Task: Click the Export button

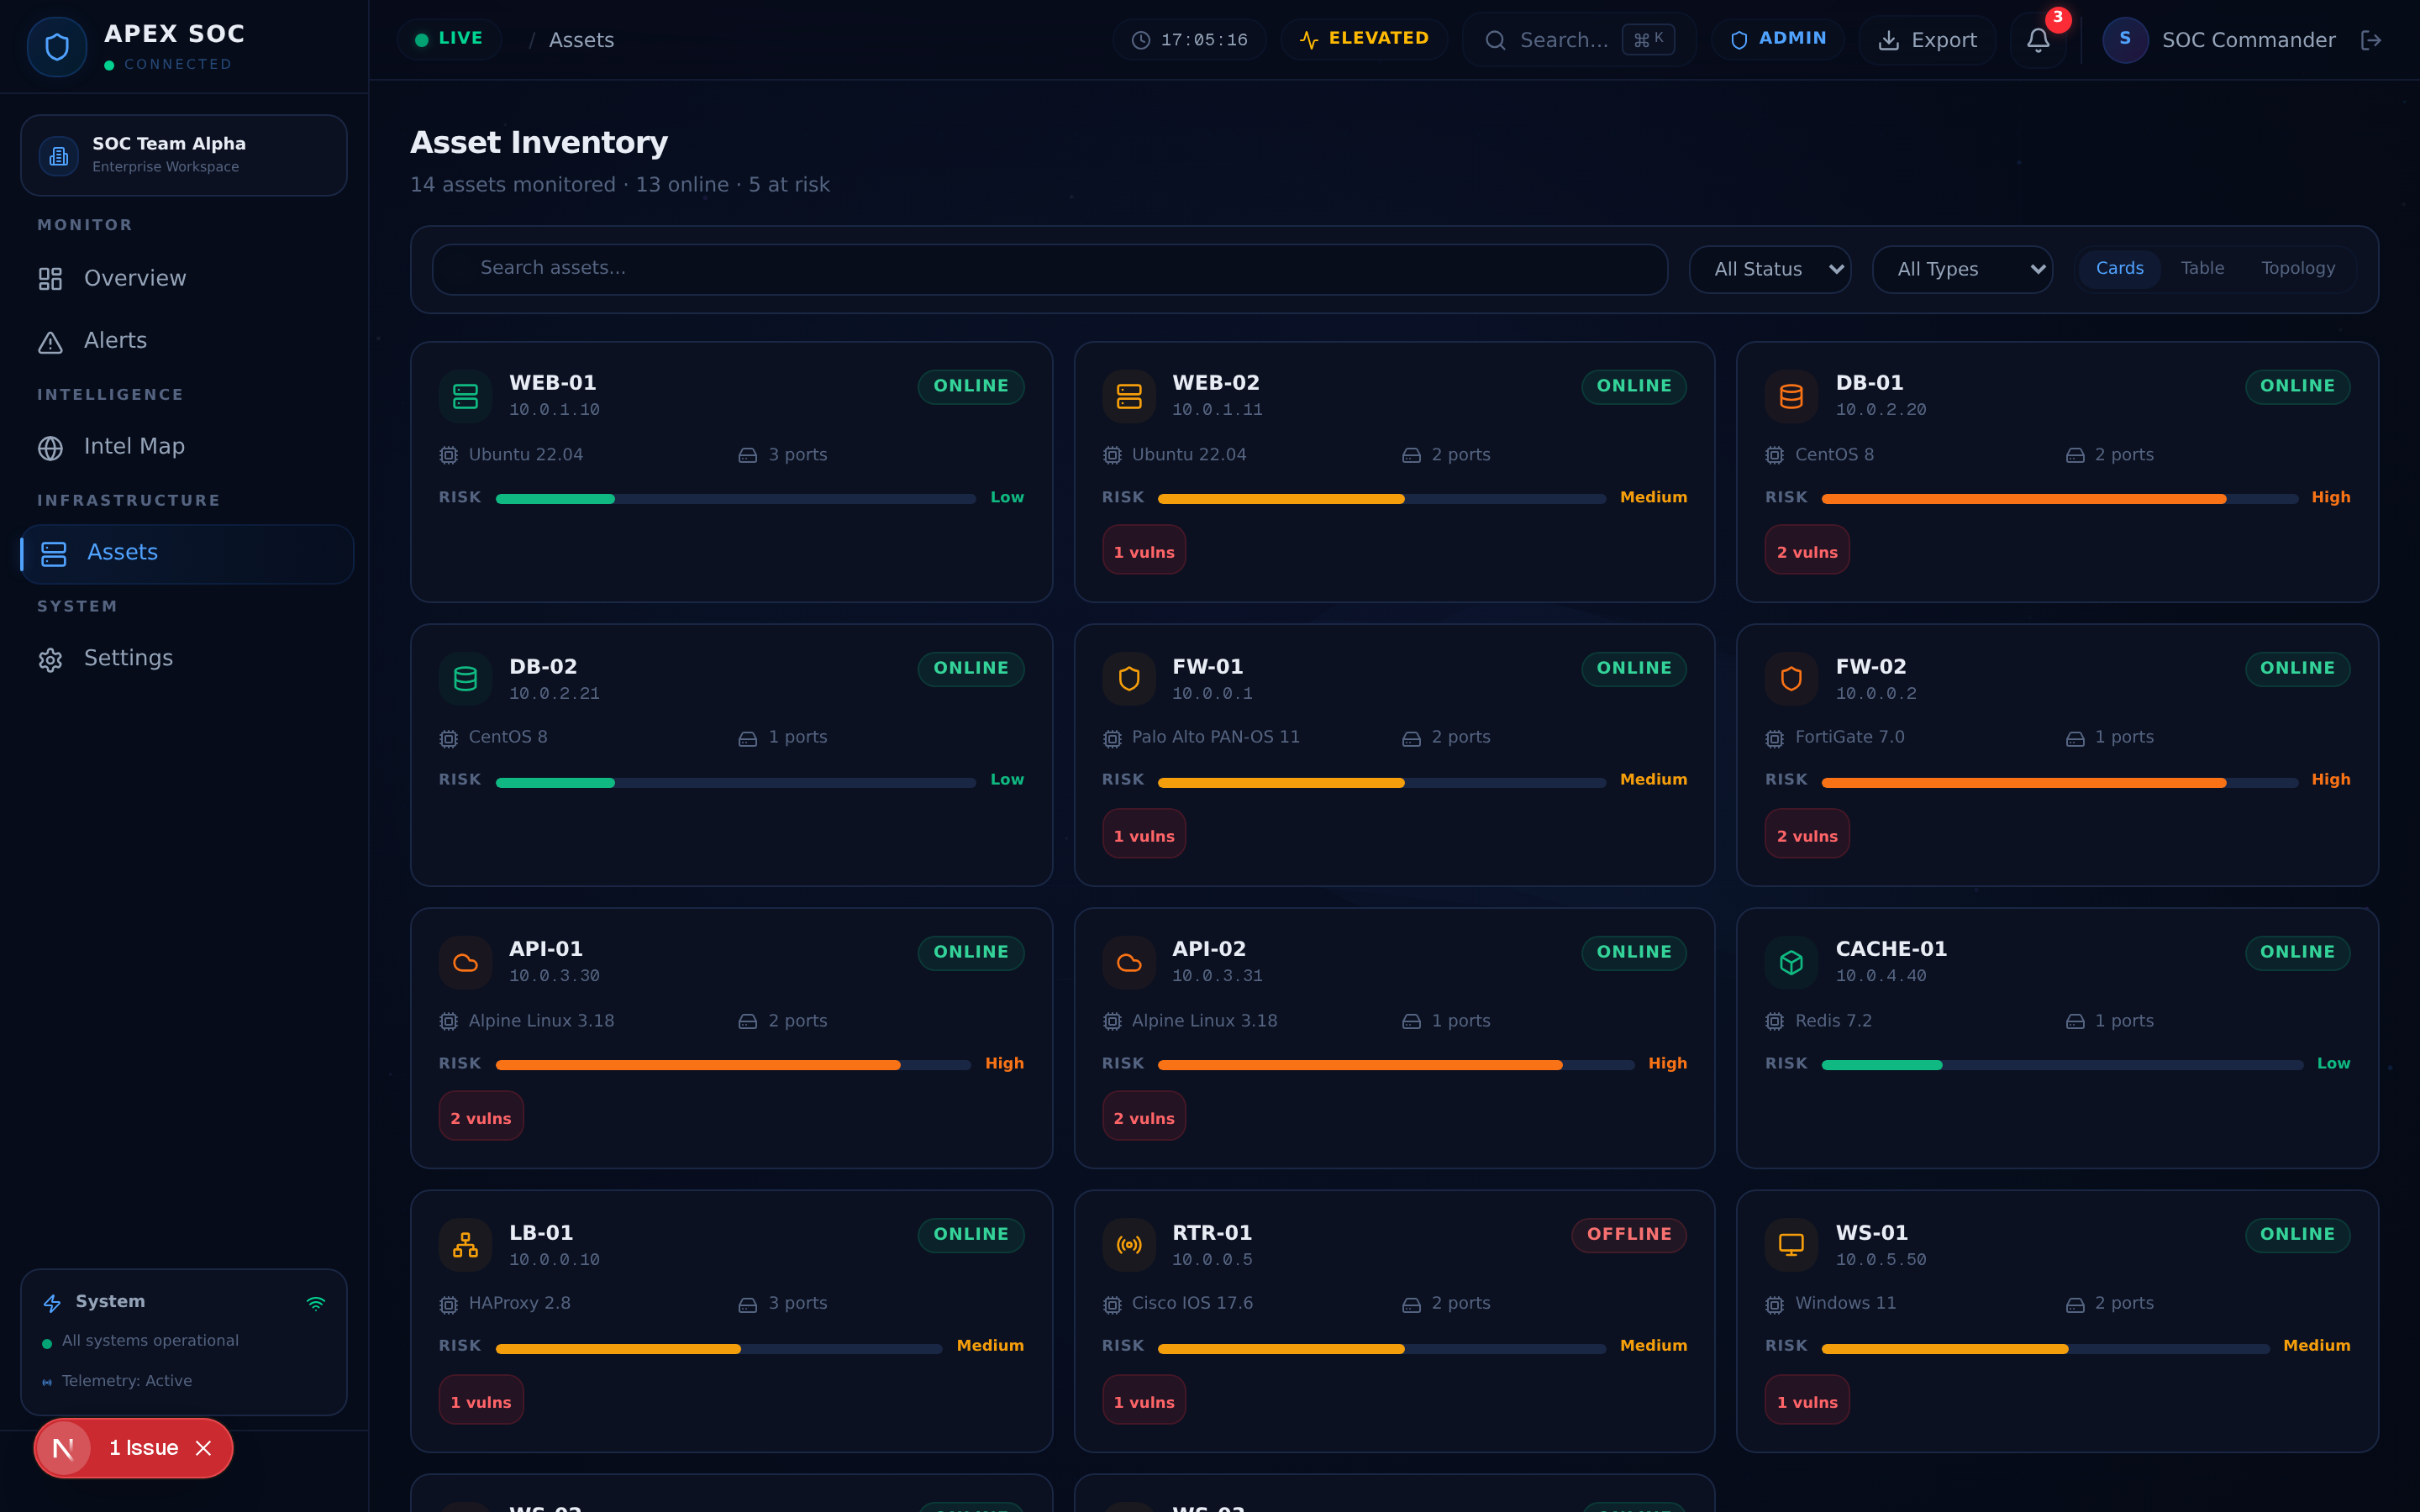Action: tap(1927, 40)
